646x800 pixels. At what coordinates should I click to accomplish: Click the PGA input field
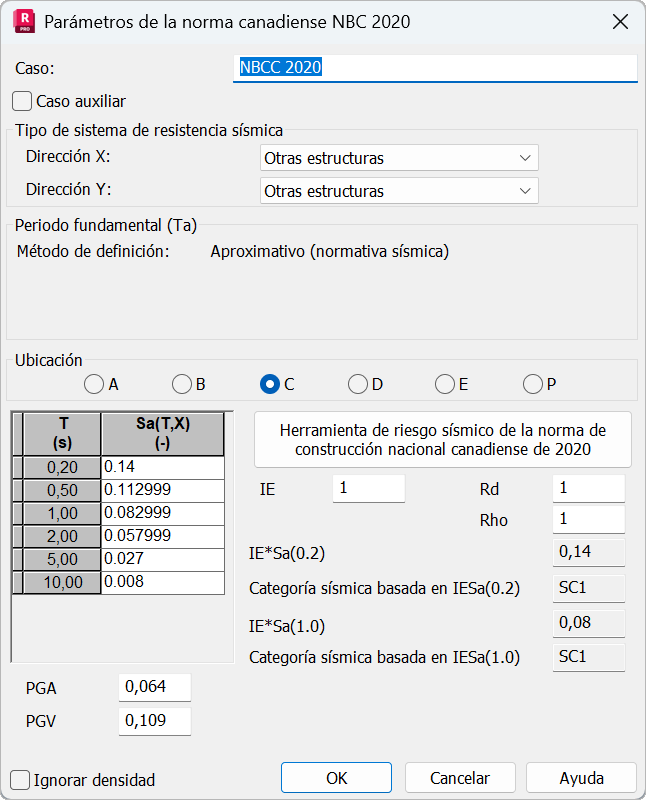pyautogui.click(x=155, y=687)
